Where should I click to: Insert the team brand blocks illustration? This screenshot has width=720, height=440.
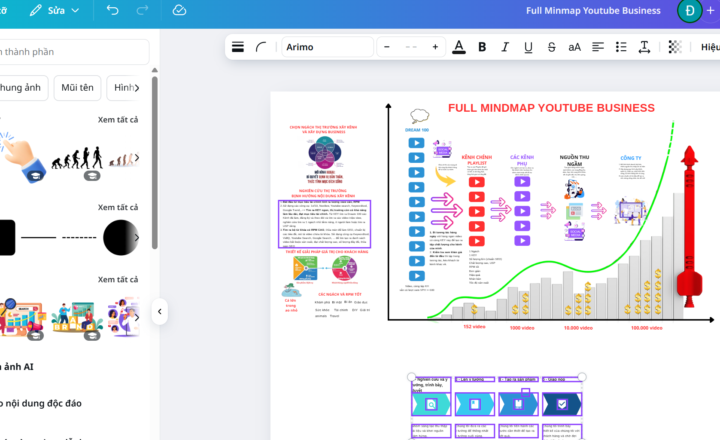pos(77,317)
